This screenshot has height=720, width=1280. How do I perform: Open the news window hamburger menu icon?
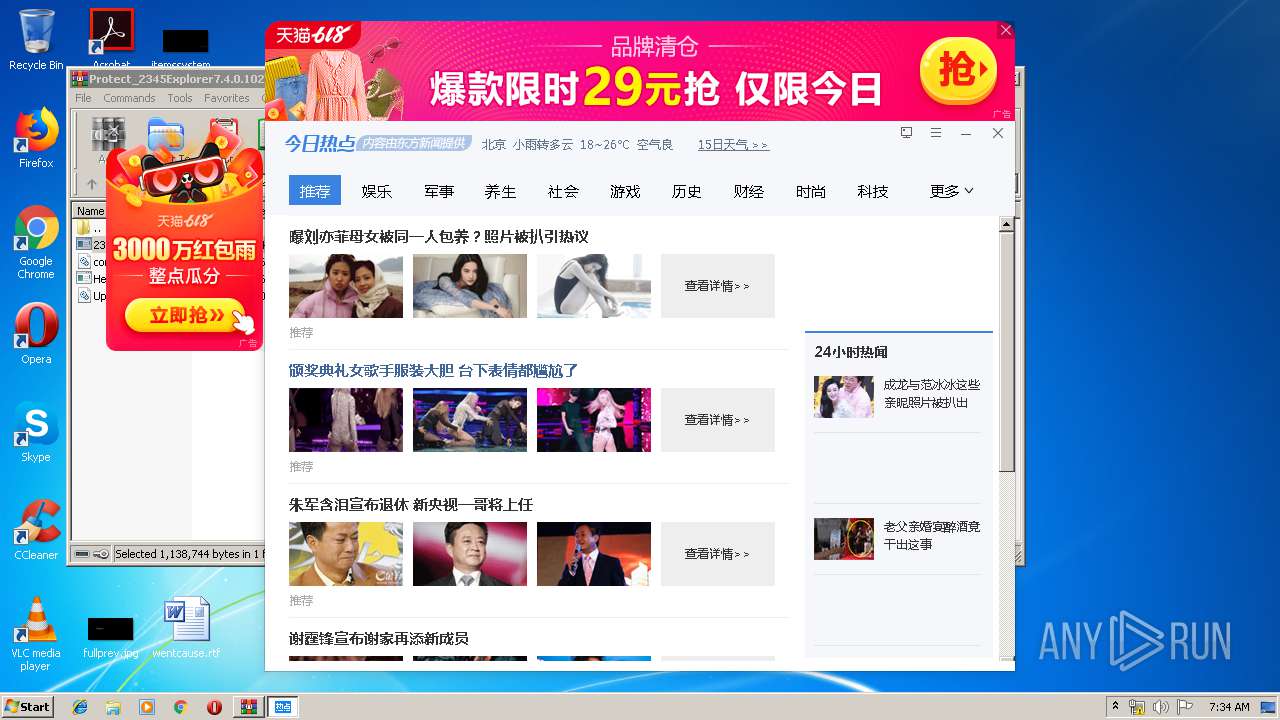(x=936, y=133)
